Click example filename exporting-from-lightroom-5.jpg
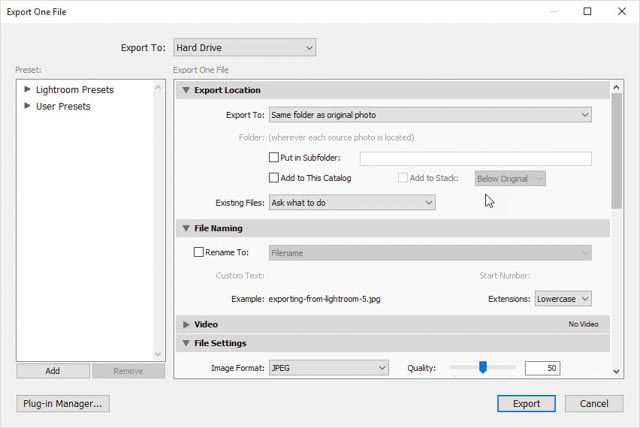 point(324,299)
